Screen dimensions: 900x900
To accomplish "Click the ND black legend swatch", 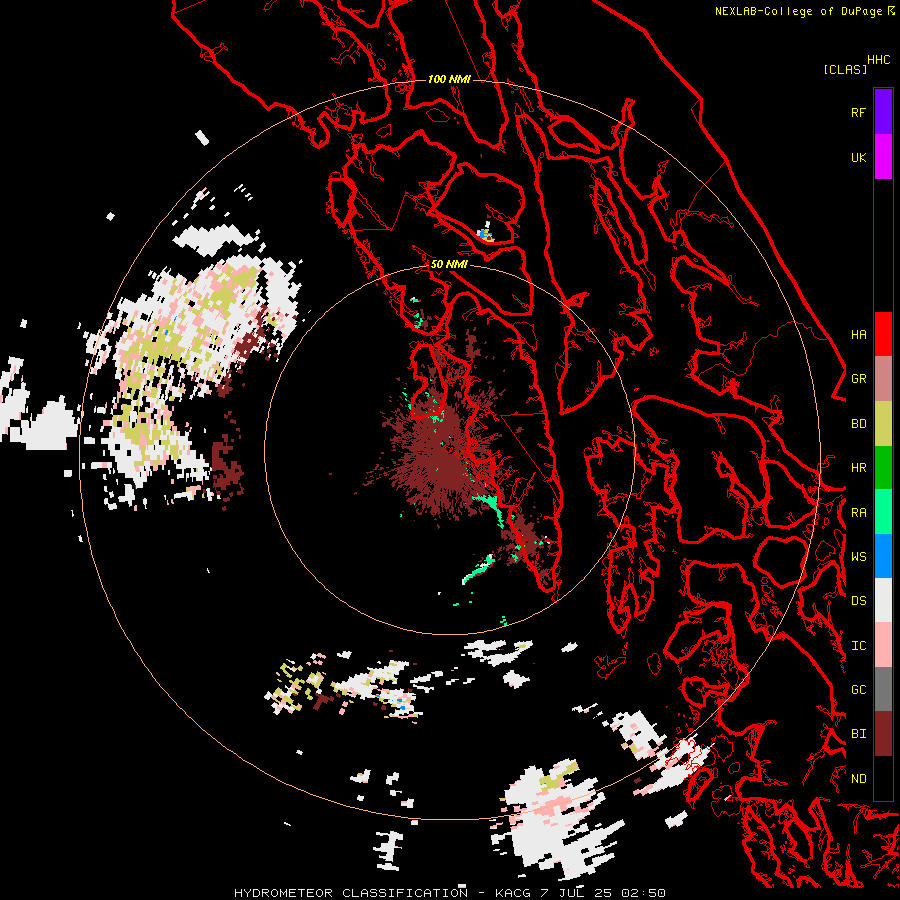I will pos(883,778).
